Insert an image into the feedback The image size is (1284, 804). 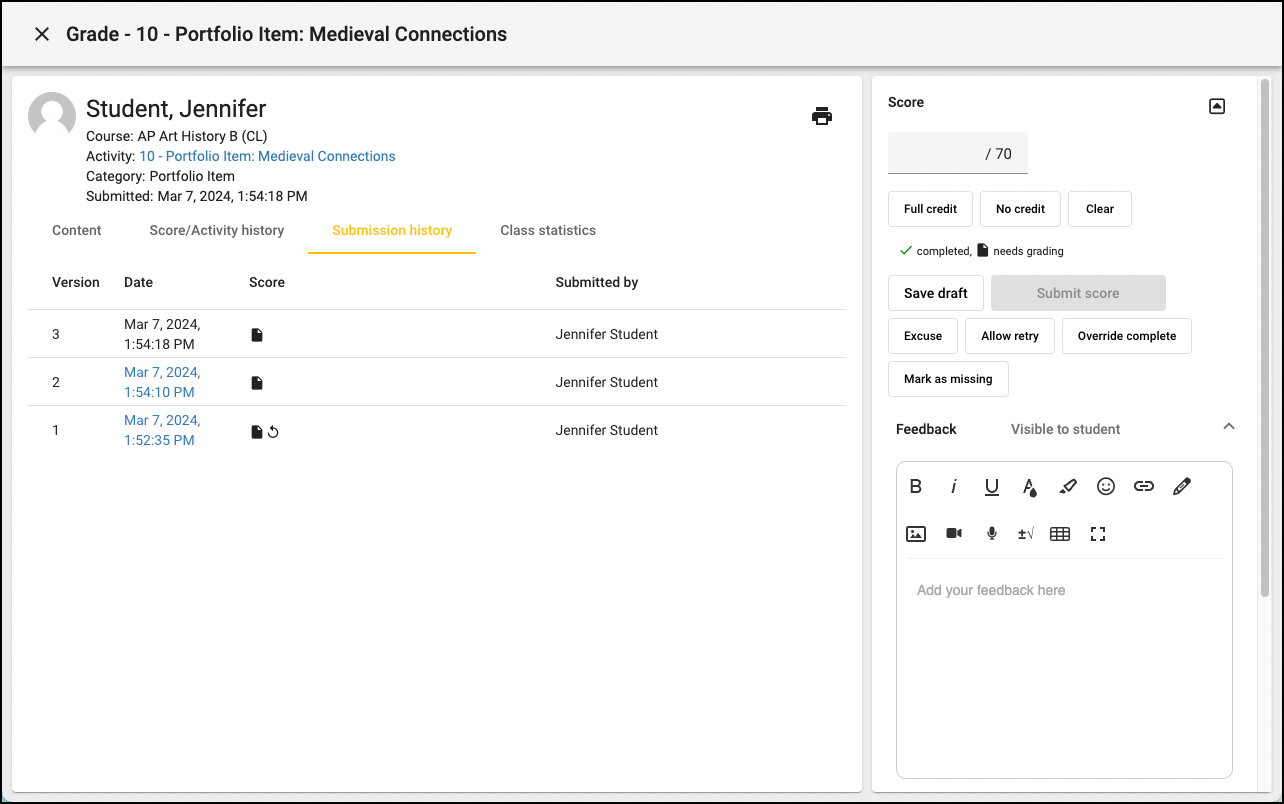pos(915,533)
